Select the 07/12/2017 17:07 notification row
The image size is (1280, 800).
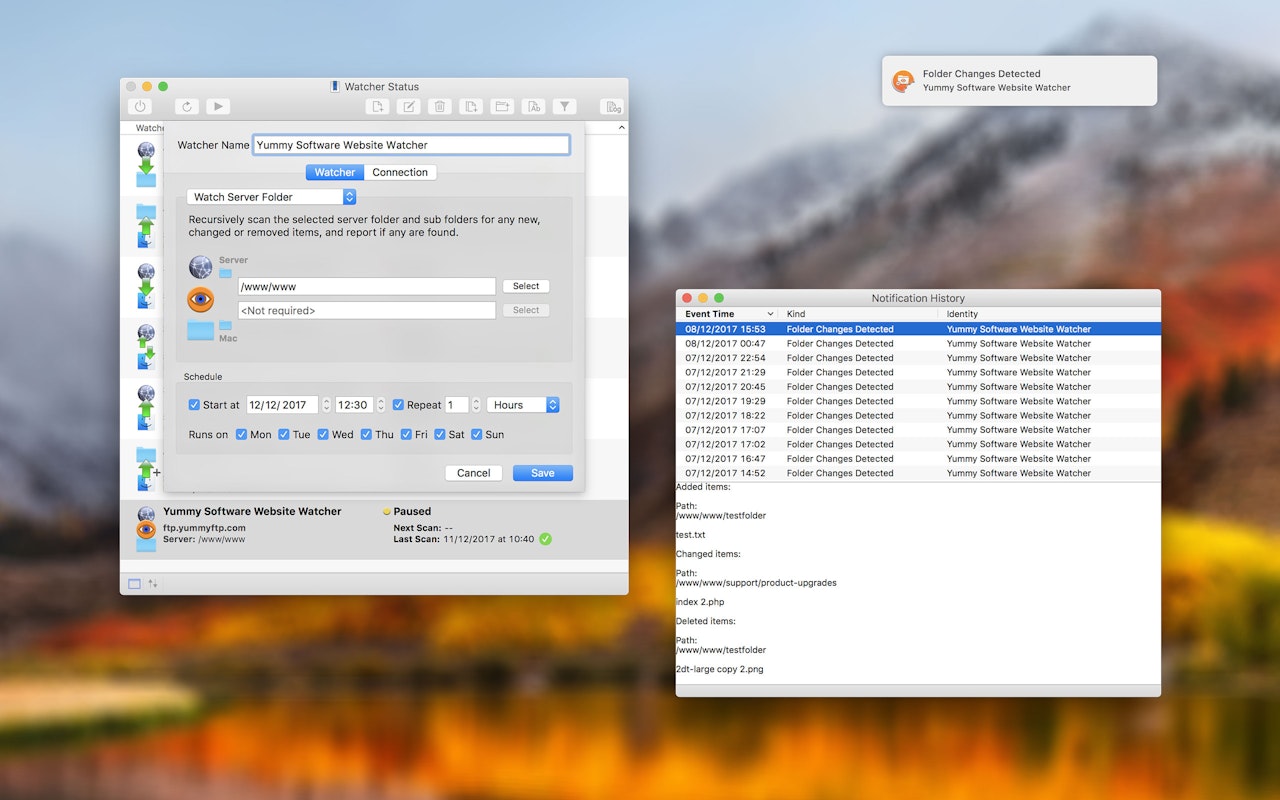[918, 430]
